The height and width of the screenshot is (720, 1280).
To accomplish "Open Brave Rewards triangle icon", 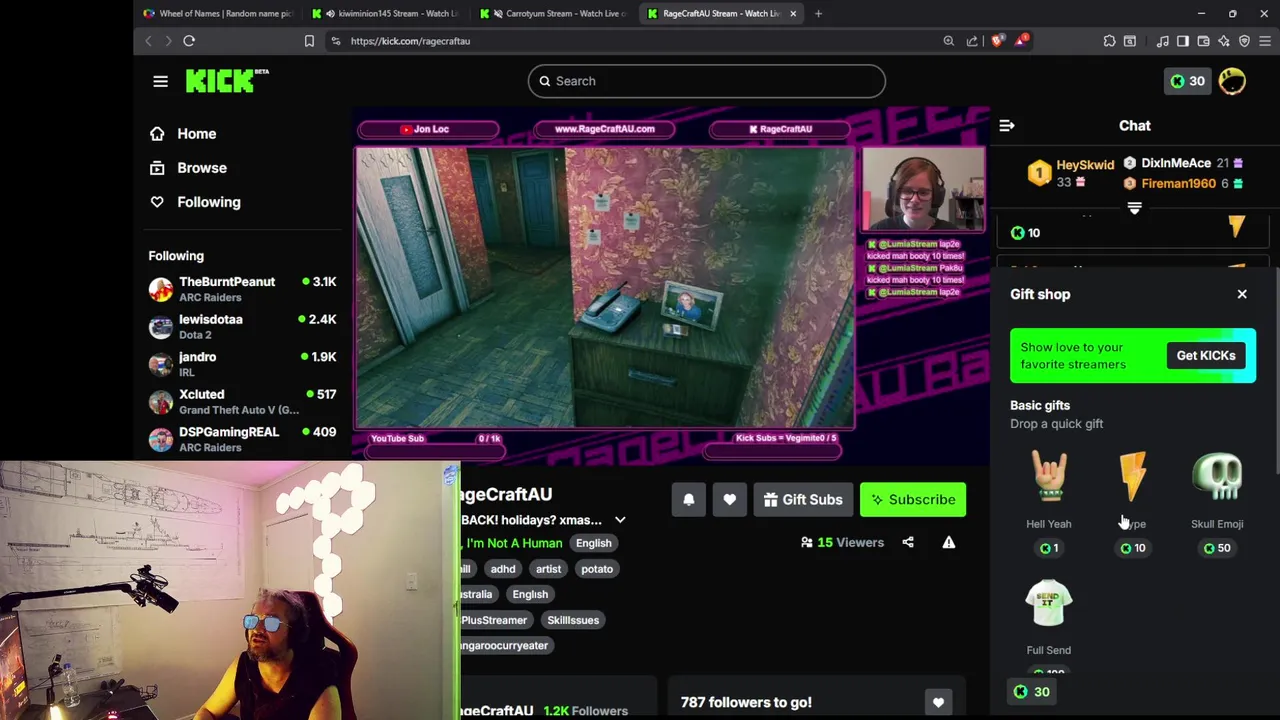I will [1021, 41].
